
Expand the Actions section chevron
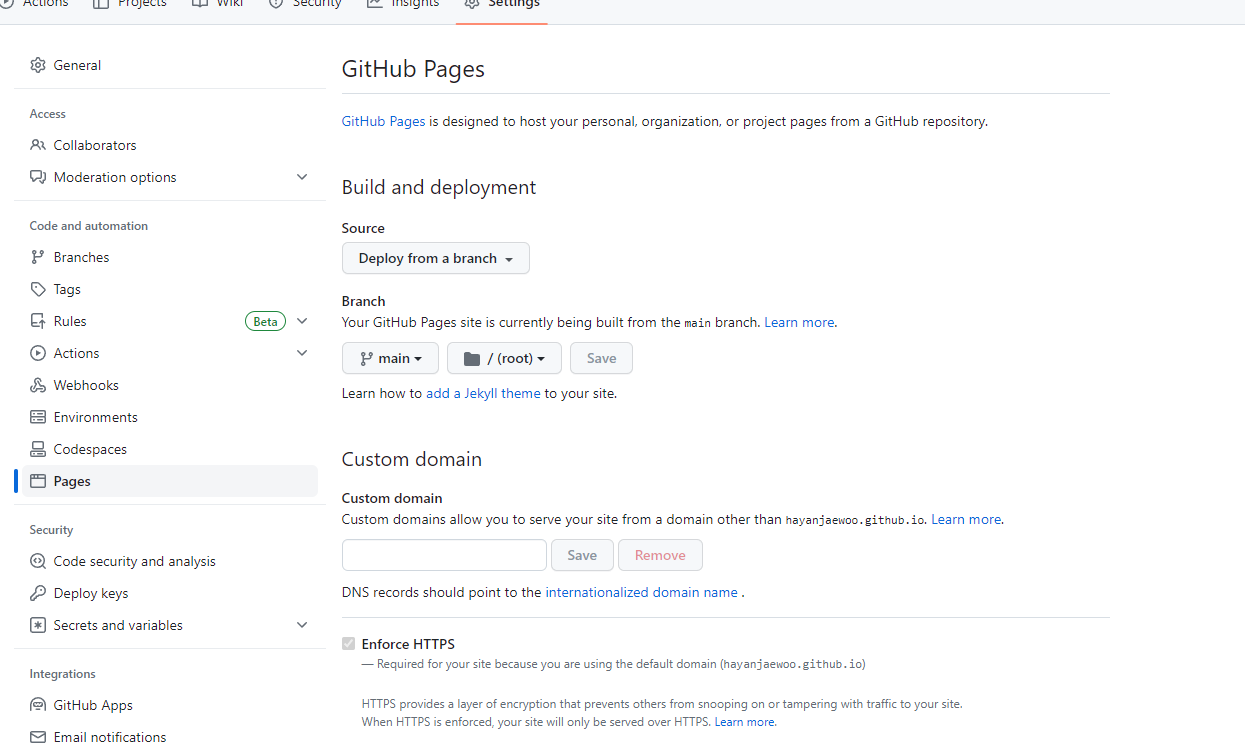[x=302, y=353]
